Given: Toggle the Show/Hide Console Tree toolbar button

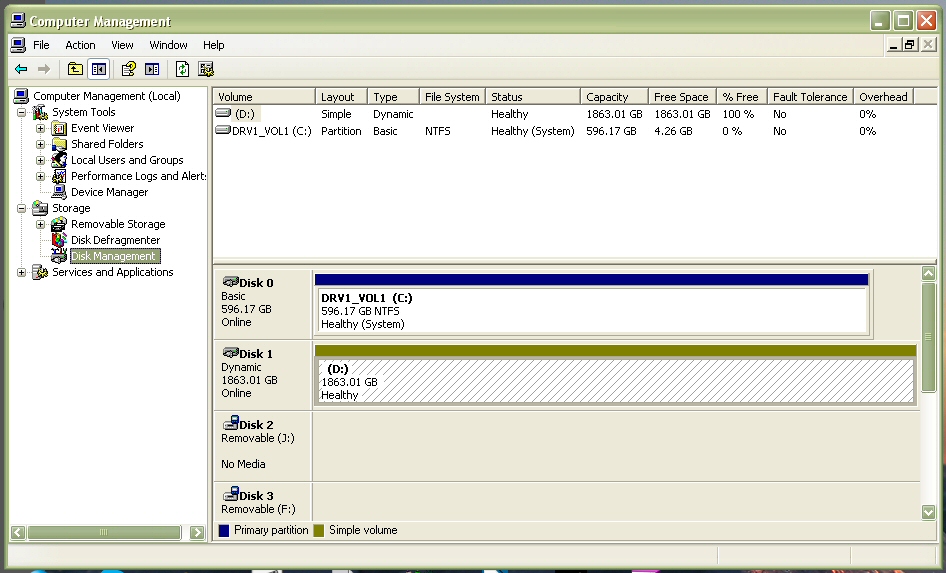Looking at the screenshot, I should (98, 69).
